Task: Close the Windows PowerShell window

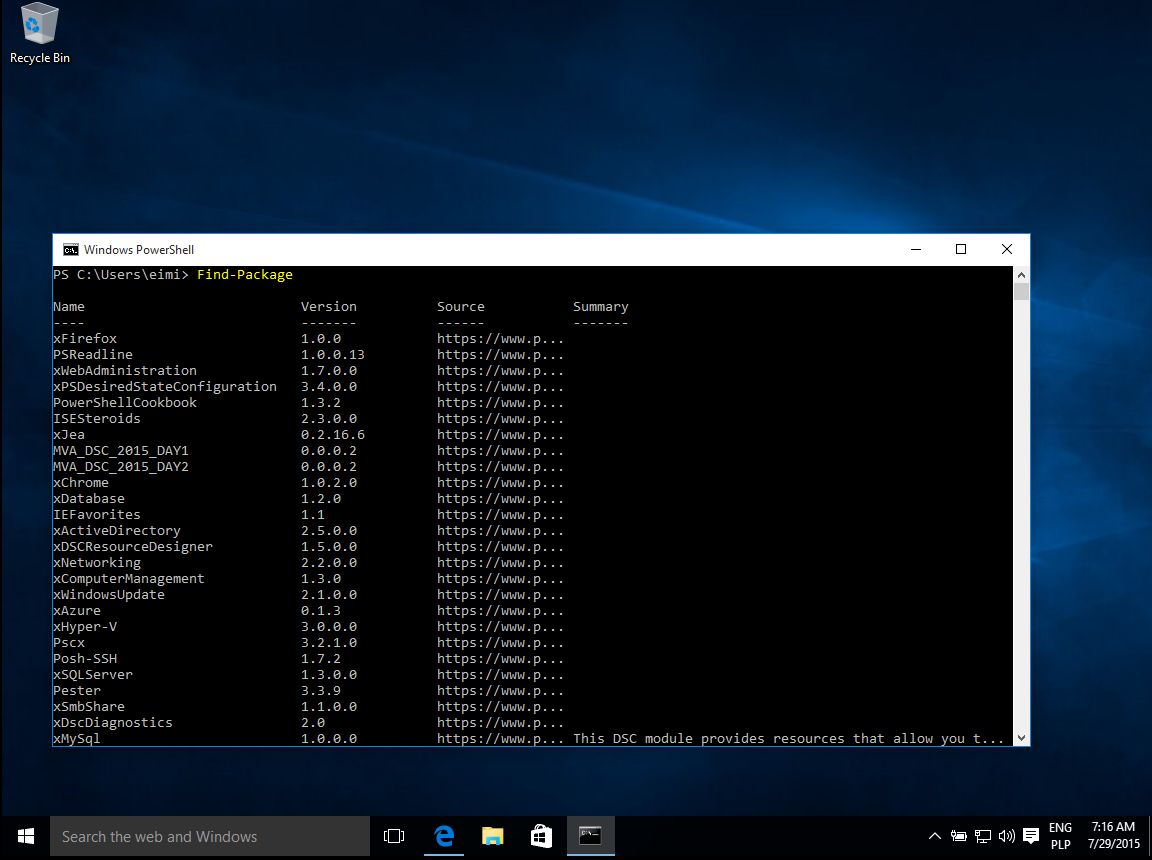Action: coord(1007,250)
